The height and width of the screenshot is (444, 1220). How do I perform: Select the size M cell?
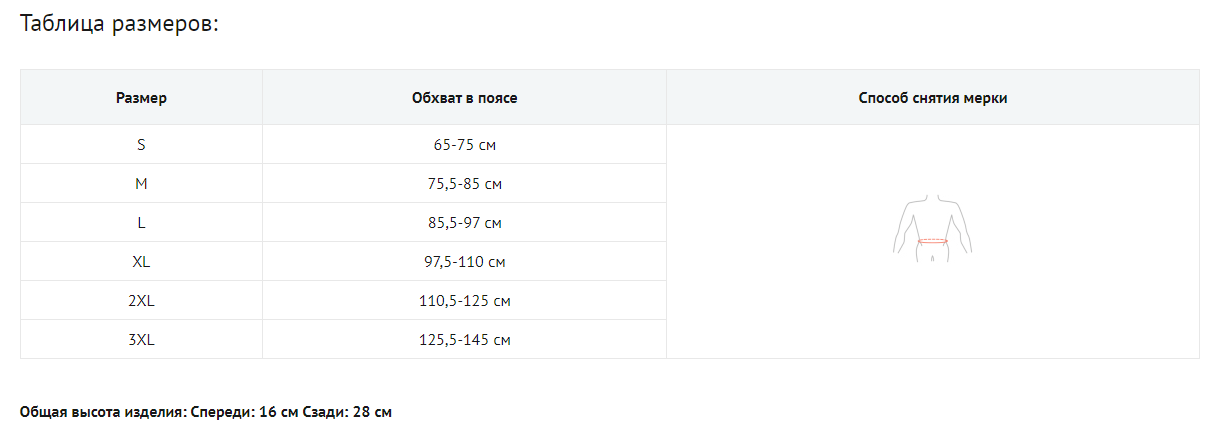point(141,184)
